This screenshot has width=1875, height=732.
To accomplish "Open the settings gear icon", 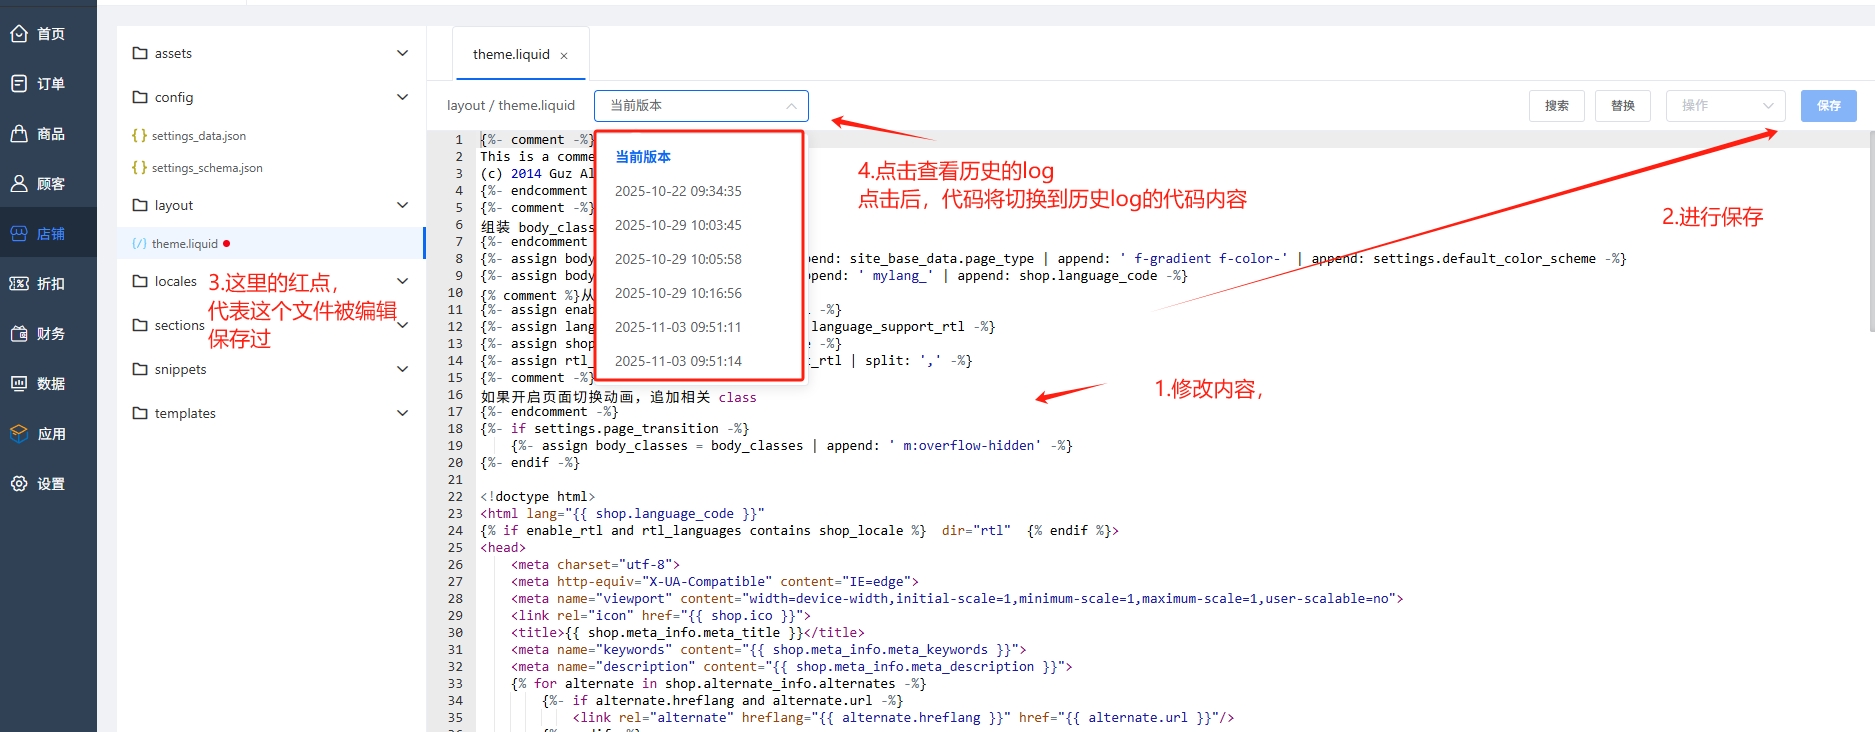I will pyautogui.click(x=19, y=484).
